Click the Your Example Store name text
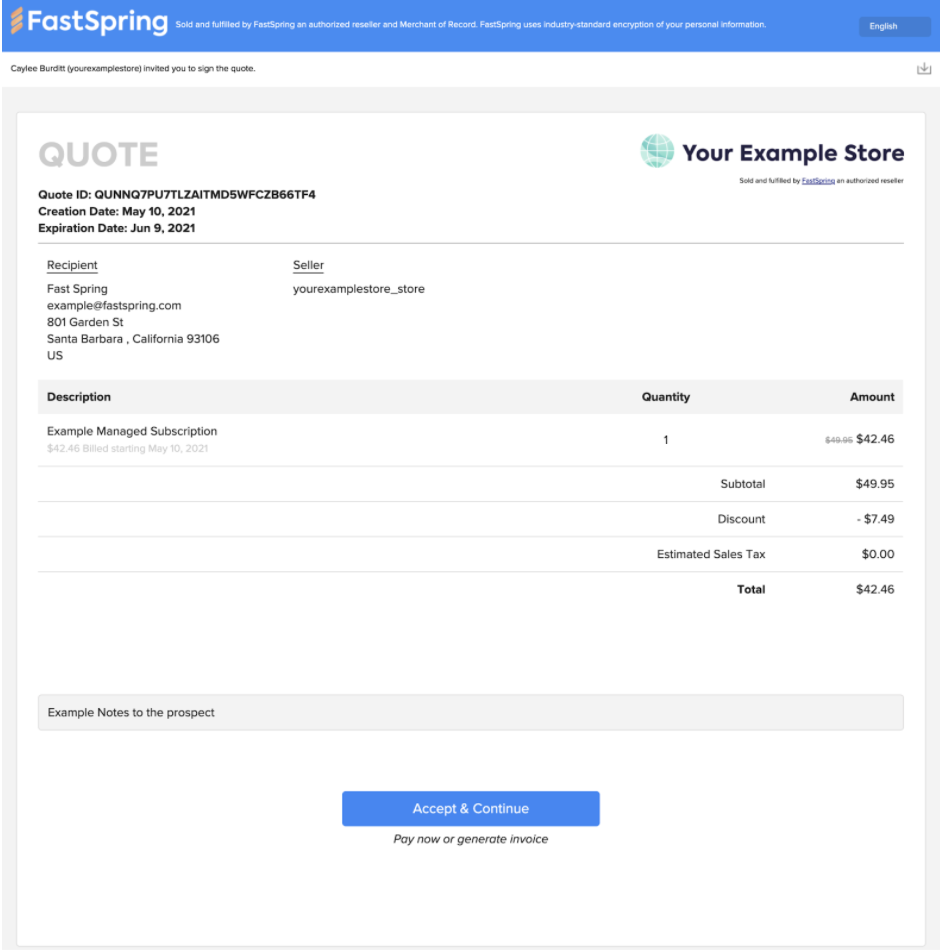940x950 pixels. pyautogui.click(x=793, y=153)
